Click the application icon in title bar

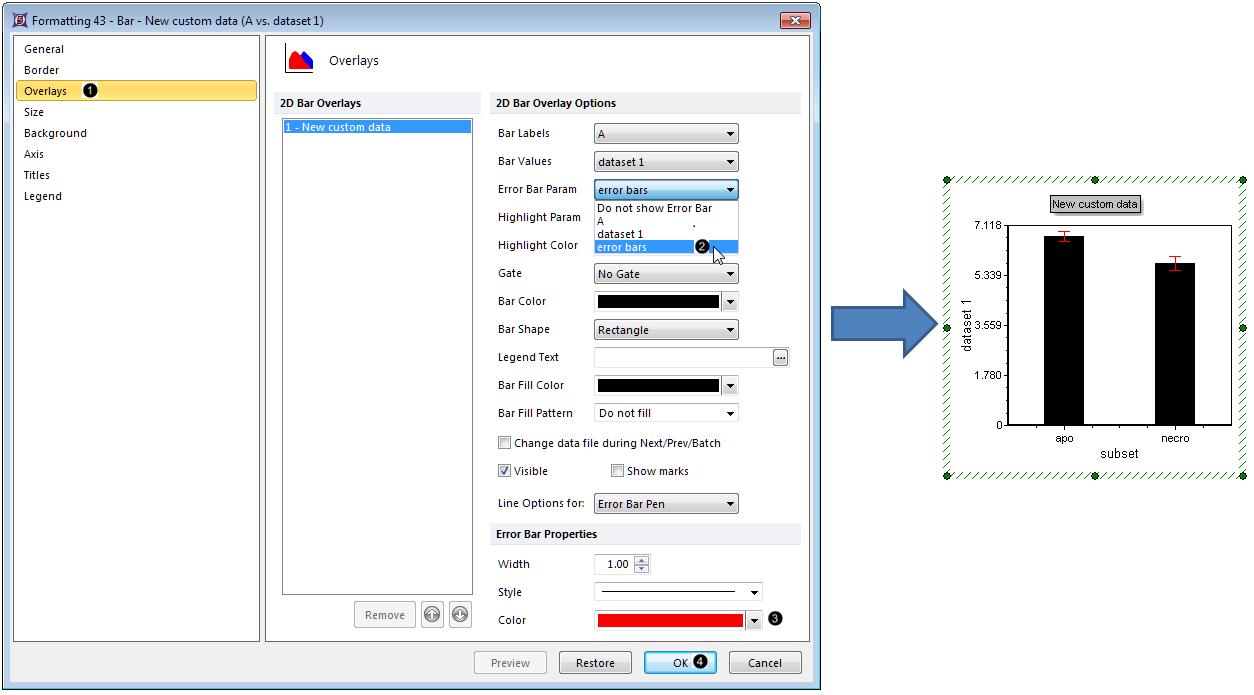click(x=19, y=20)
